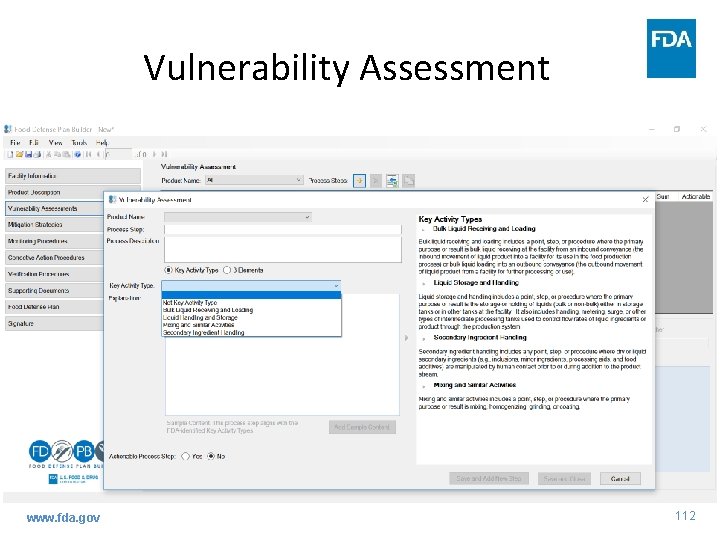The image size is (720, 540).
Task: Click the Process Description text area
Action: 283,249
